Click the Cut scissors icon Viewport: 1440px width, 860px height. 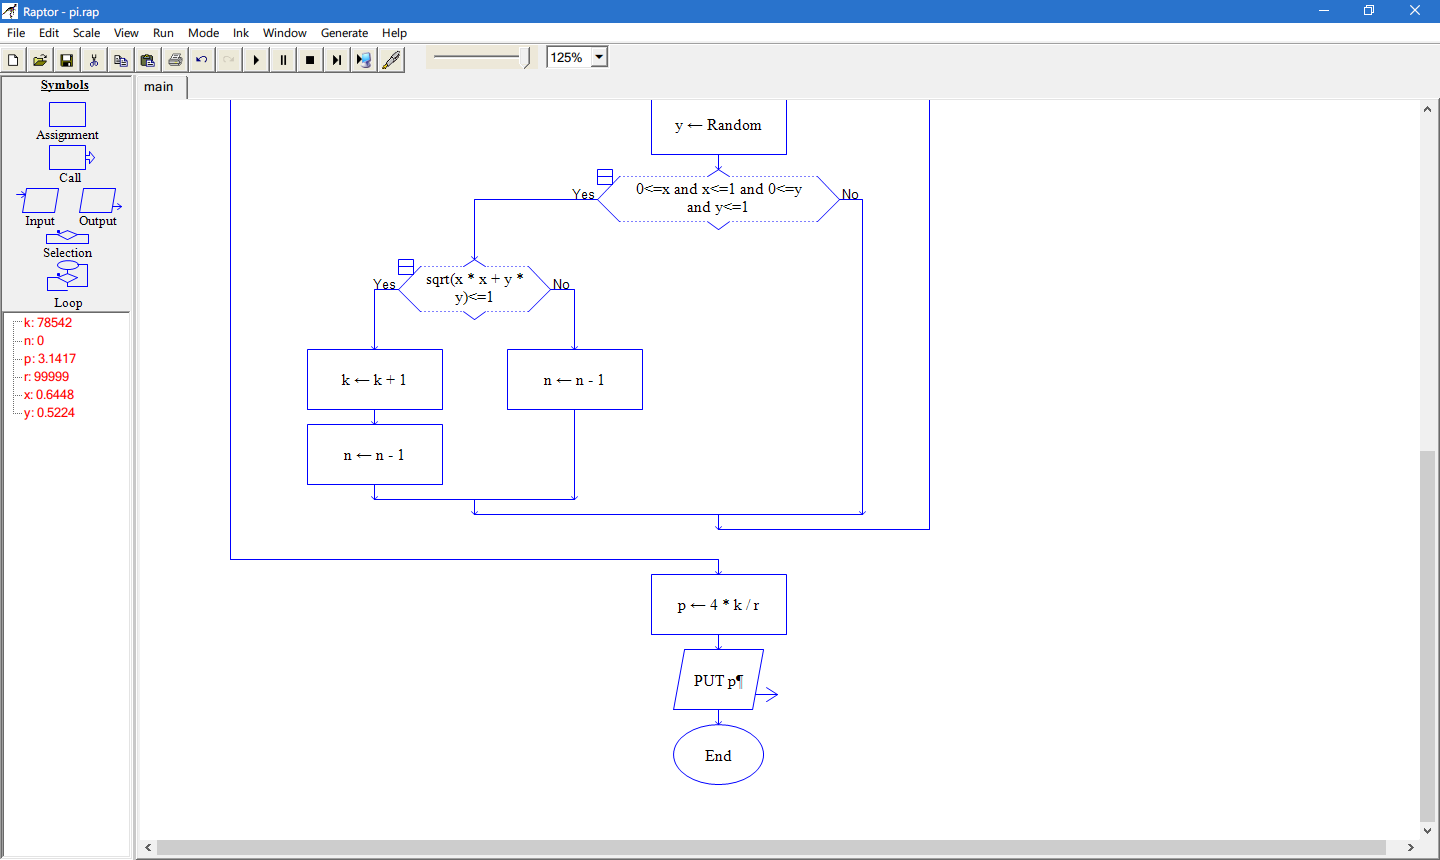94,60
